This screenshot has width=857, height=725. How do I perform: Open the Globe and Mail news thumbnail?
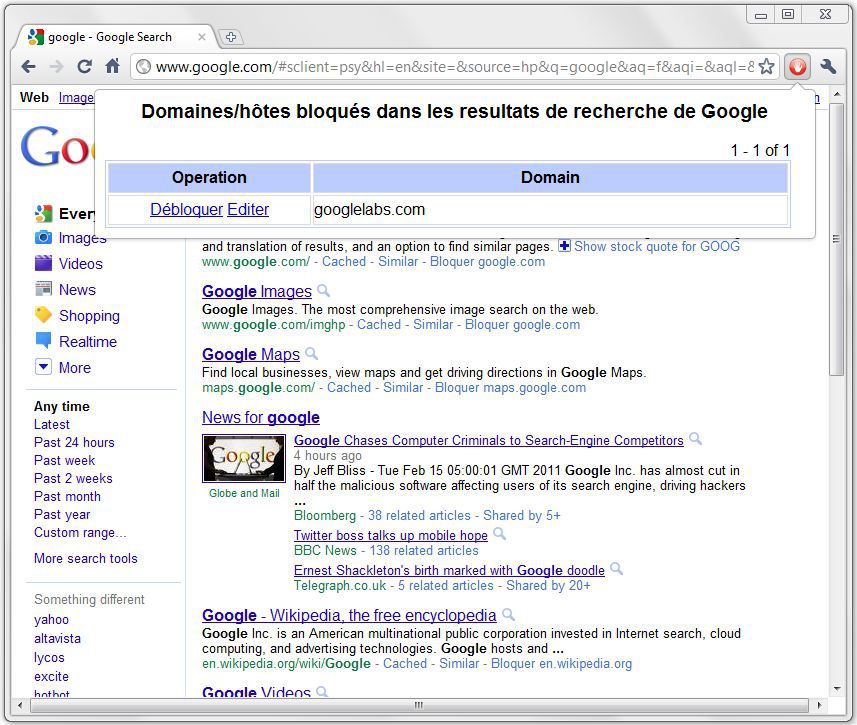coord(244,458)
